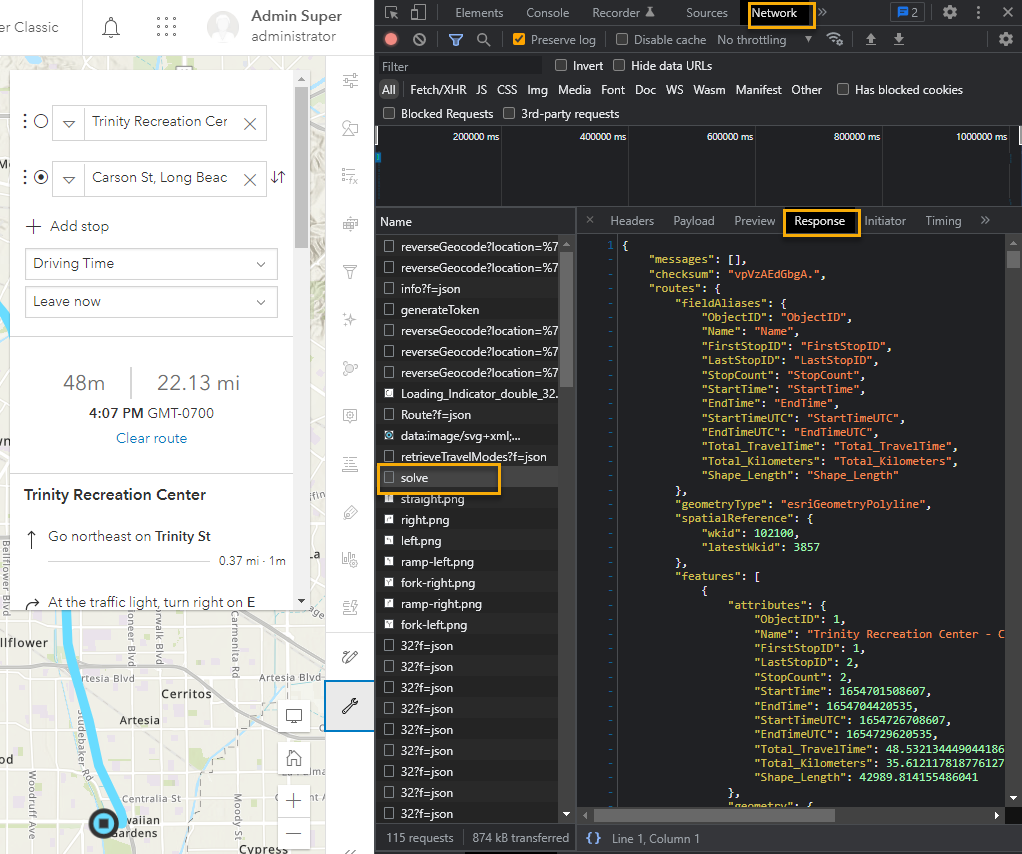Clear the network log
The image size is (1022, 854).
(x=420, y=40)
